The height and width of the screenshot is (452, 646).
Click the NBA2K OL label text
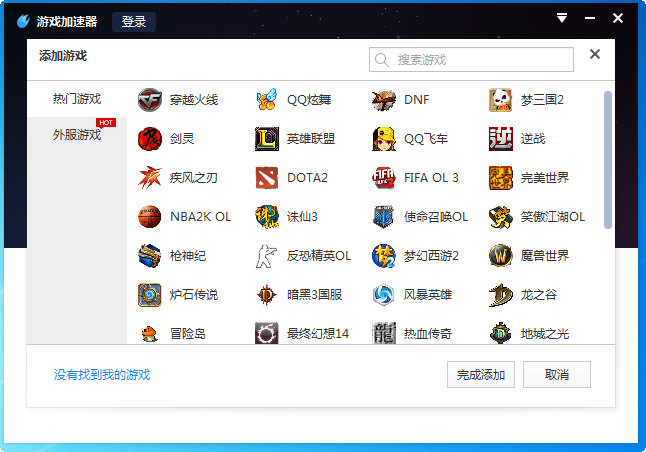point(201,217)
